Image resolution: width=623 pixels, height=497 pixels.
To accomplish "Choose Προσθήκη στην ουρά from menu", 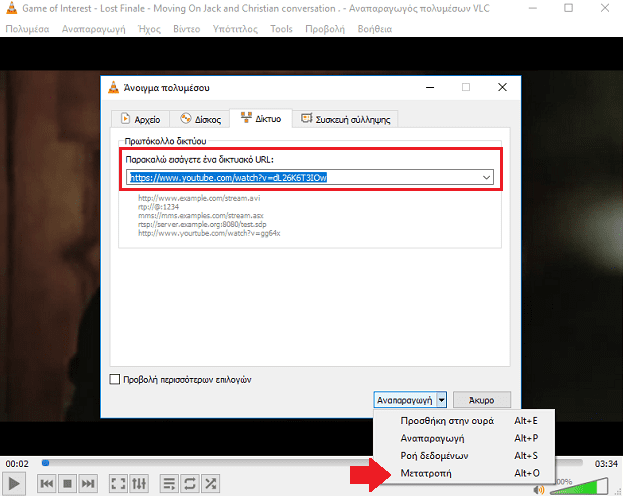I will click(464, 421).
